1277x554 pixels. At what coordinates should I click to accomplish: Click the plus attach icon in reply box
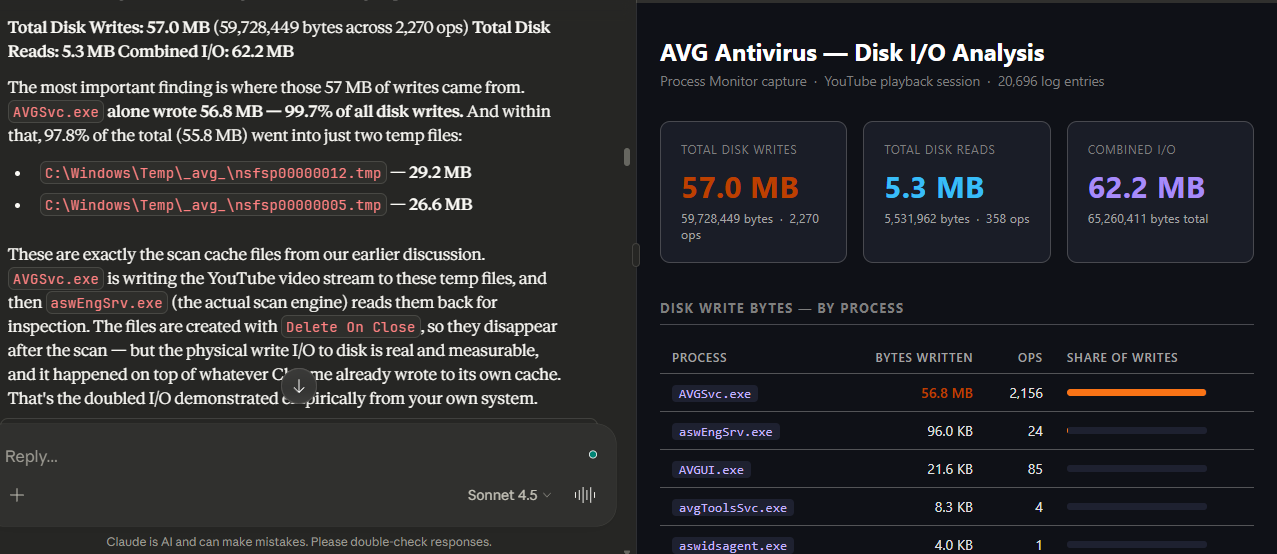pyautogui.click(x=17, y=495)
